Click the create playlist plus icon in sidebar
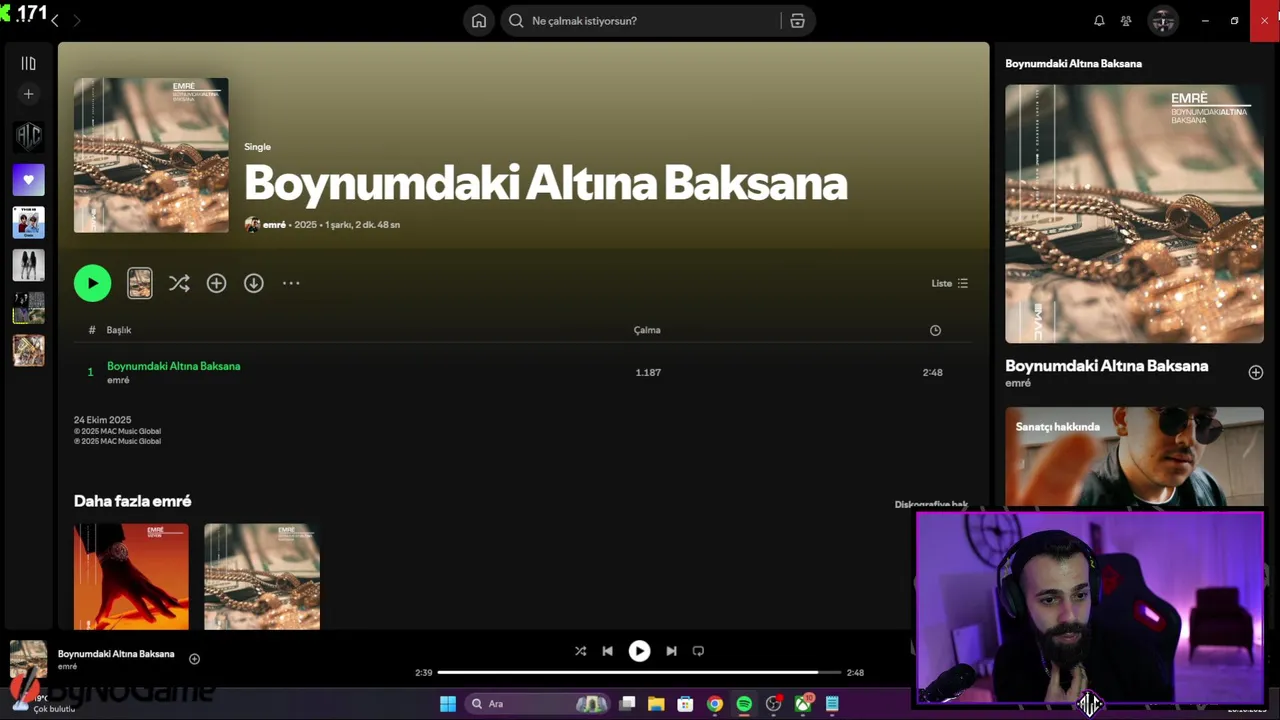The image size is (1280, 720). (28, 94)
